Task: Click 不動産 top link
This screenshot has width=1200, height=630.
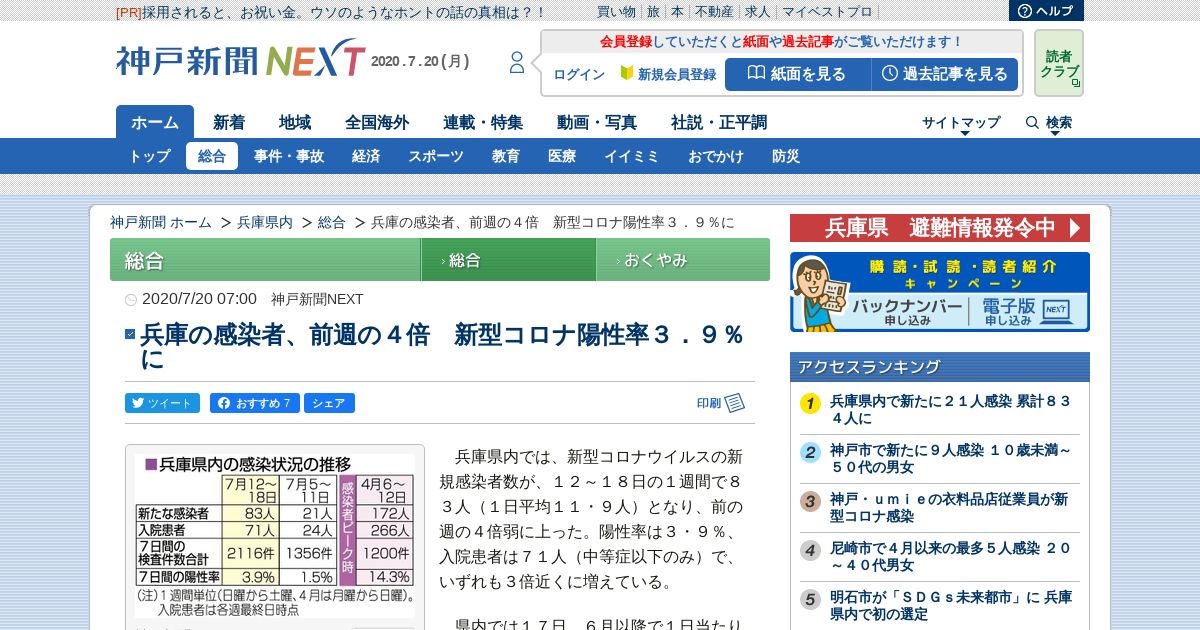Action: (x=714, y=12)
